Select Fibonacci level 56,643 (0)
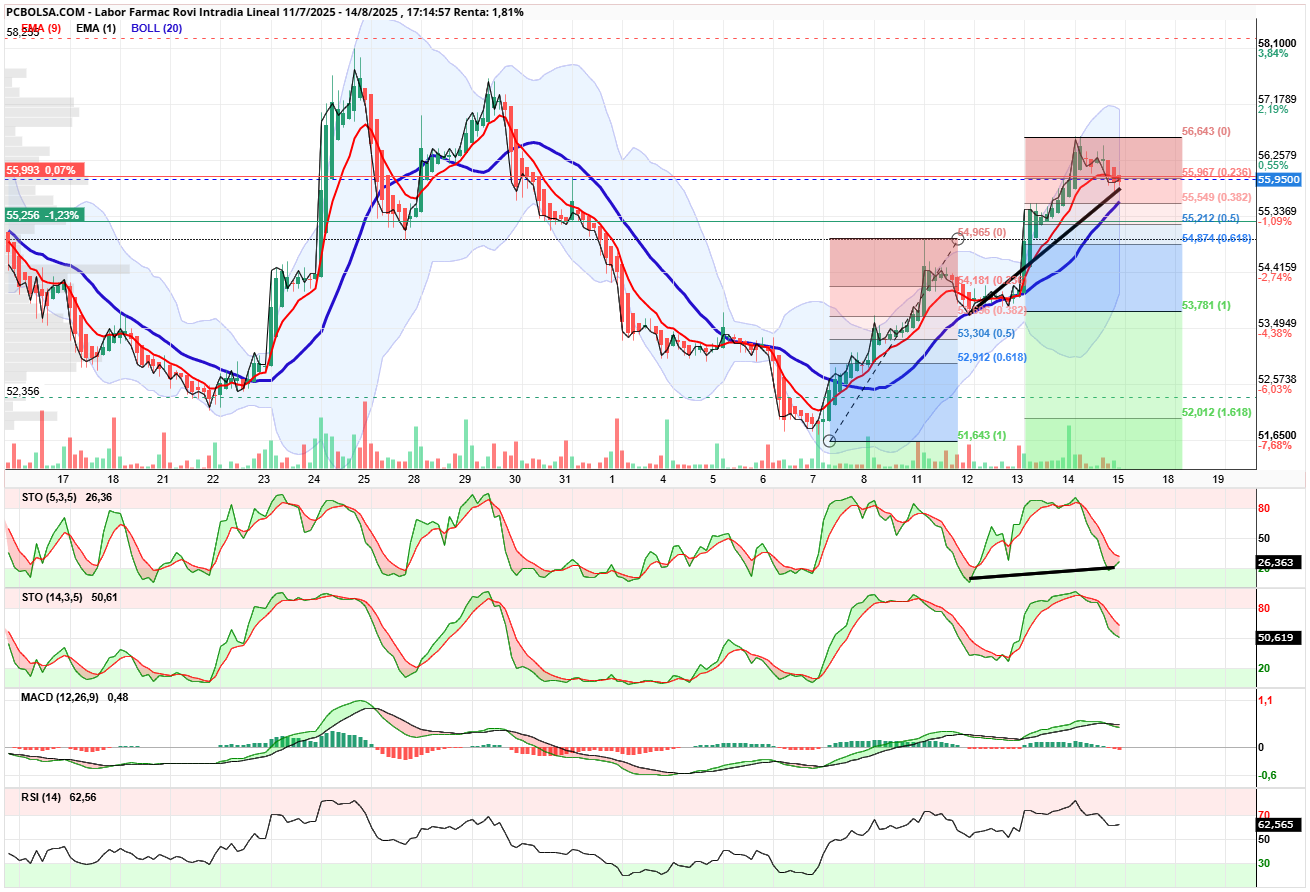 (x=1206, y=131)
